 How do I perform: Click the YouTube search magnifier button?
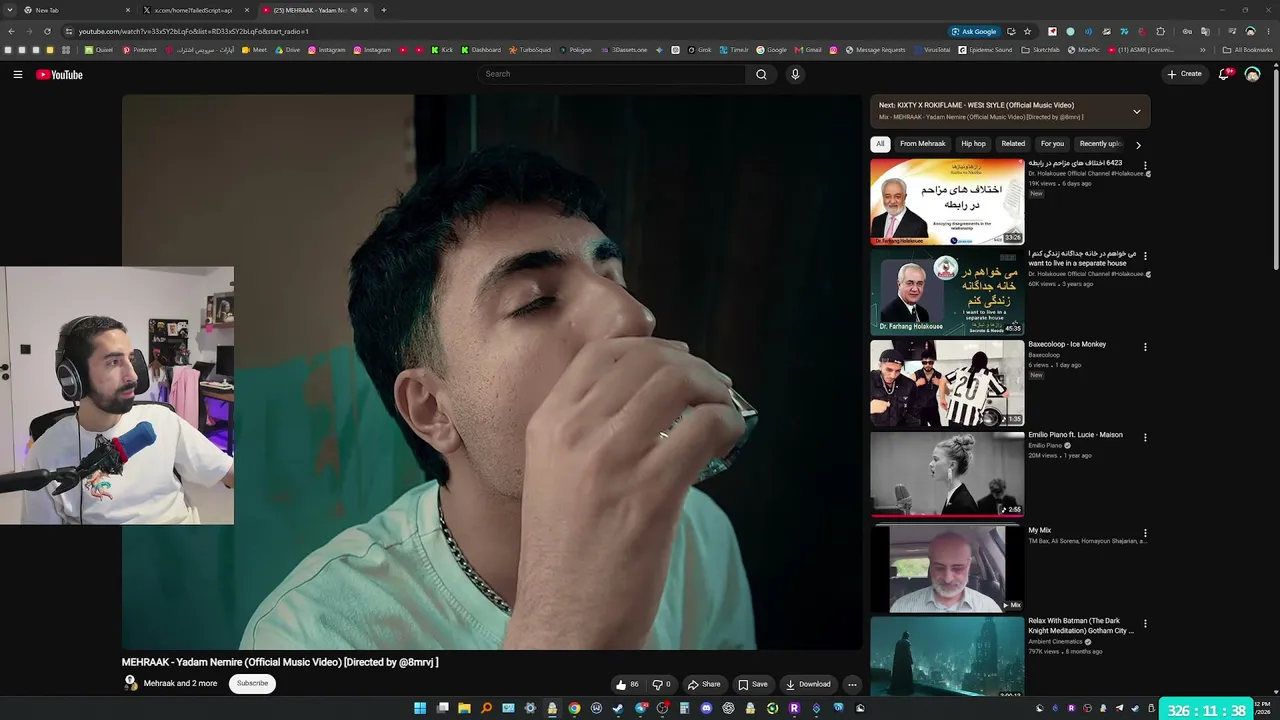[x=761, y=74]
